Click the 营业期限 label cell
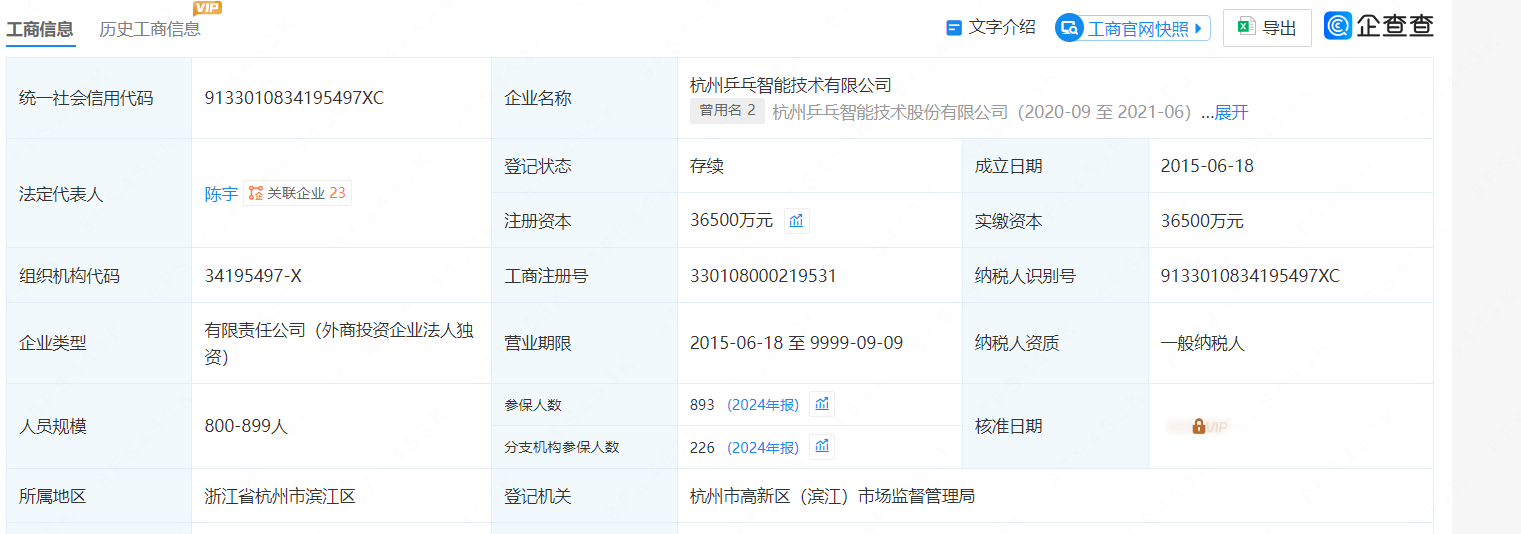The height and width of the screenshot is (534, 1521). tap(584, 343)
